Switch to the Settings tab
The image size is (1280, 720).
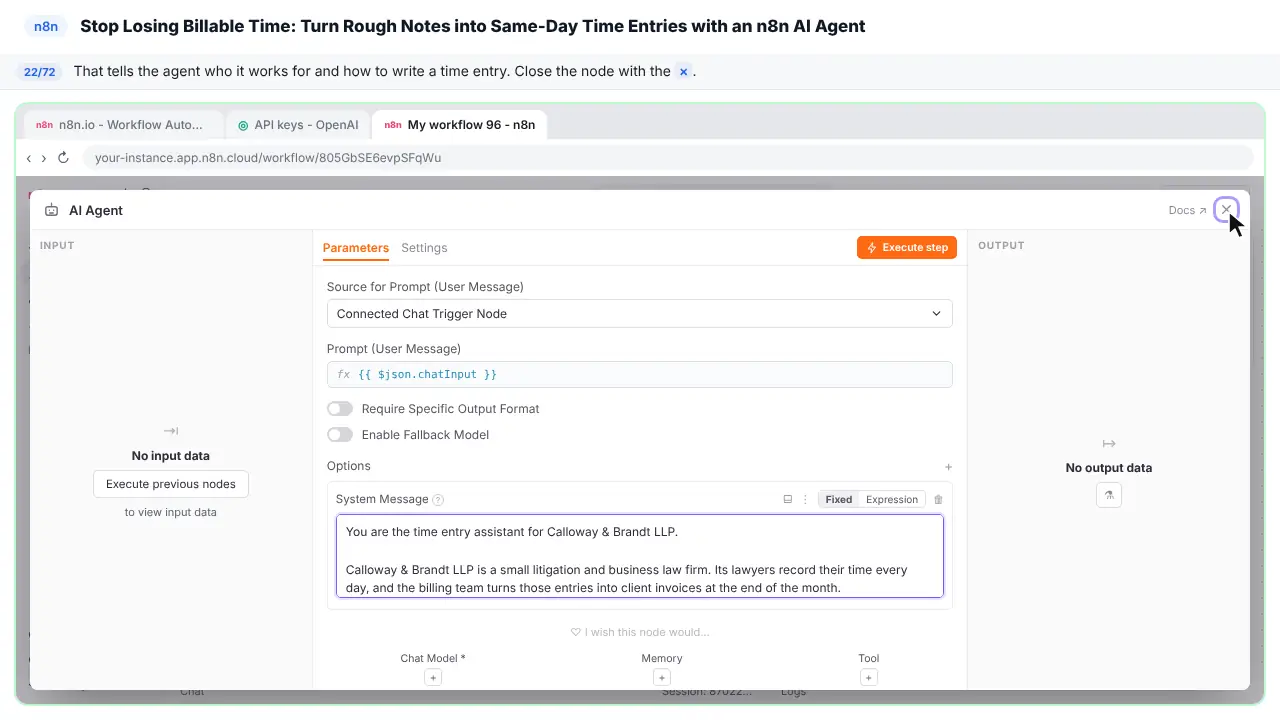(424, 248)
